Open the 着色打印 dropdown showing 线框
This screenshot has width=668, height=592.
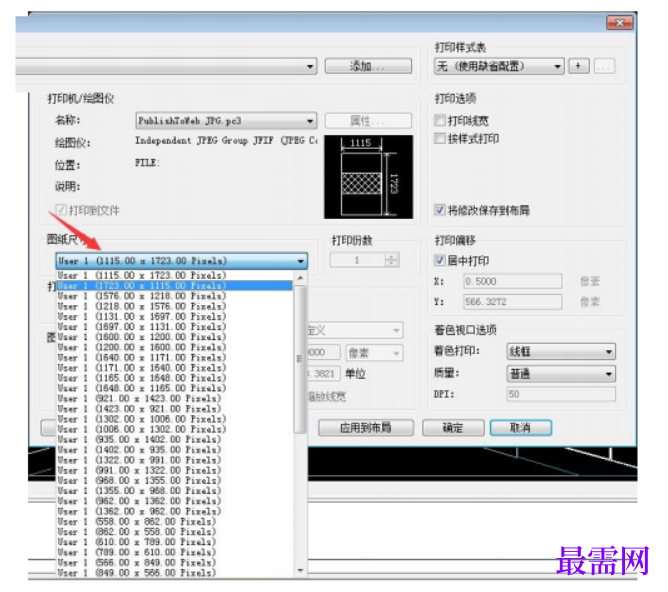[x=561, y=352]
